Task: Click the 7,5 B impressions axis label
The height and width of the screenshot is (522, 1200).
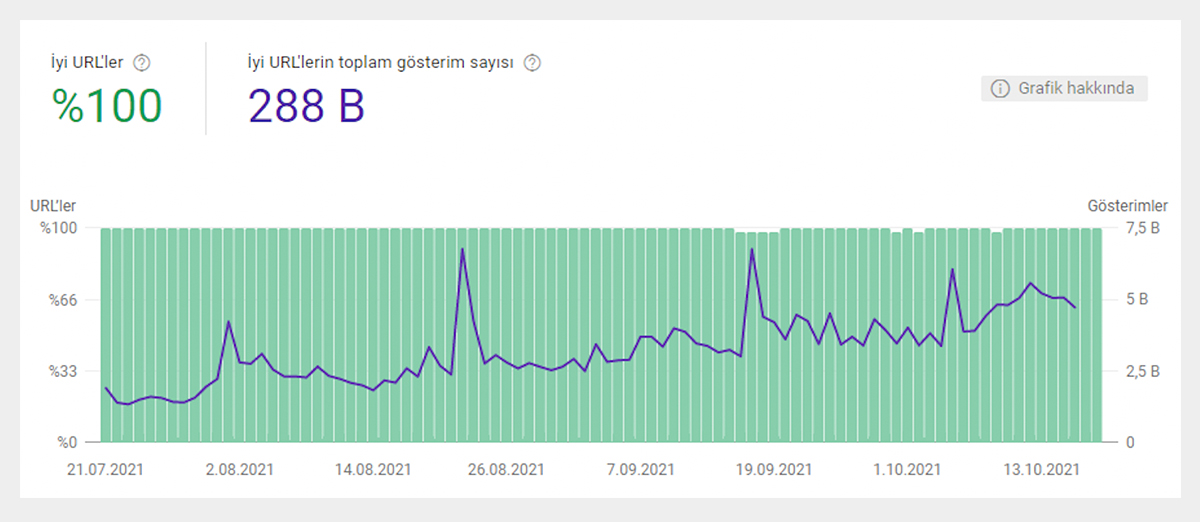Action: tap(1141, 228)
